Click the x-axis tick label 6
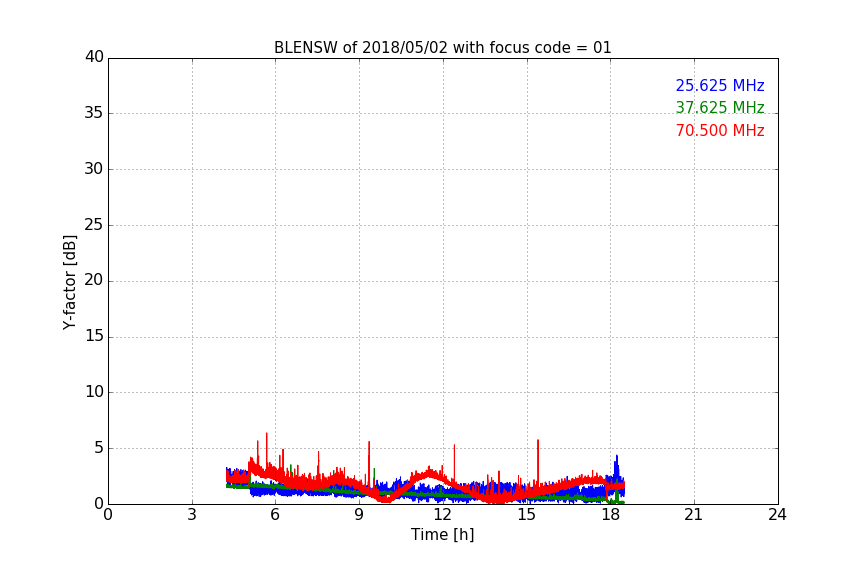This screenshot has height=576, width=864. click(x=275, y=515)
